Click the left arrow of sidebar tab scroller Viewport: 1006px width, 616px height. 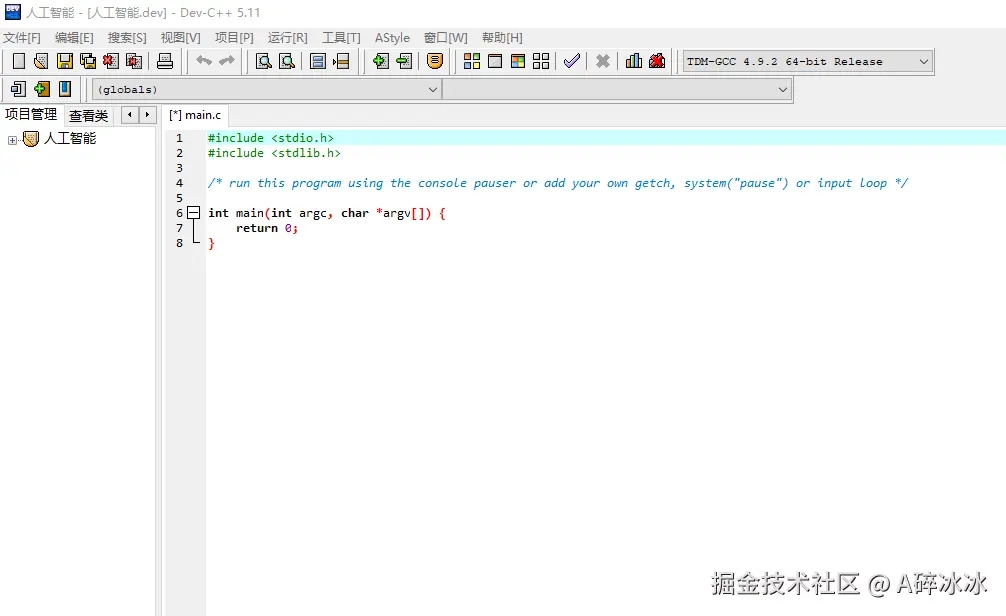130,115
